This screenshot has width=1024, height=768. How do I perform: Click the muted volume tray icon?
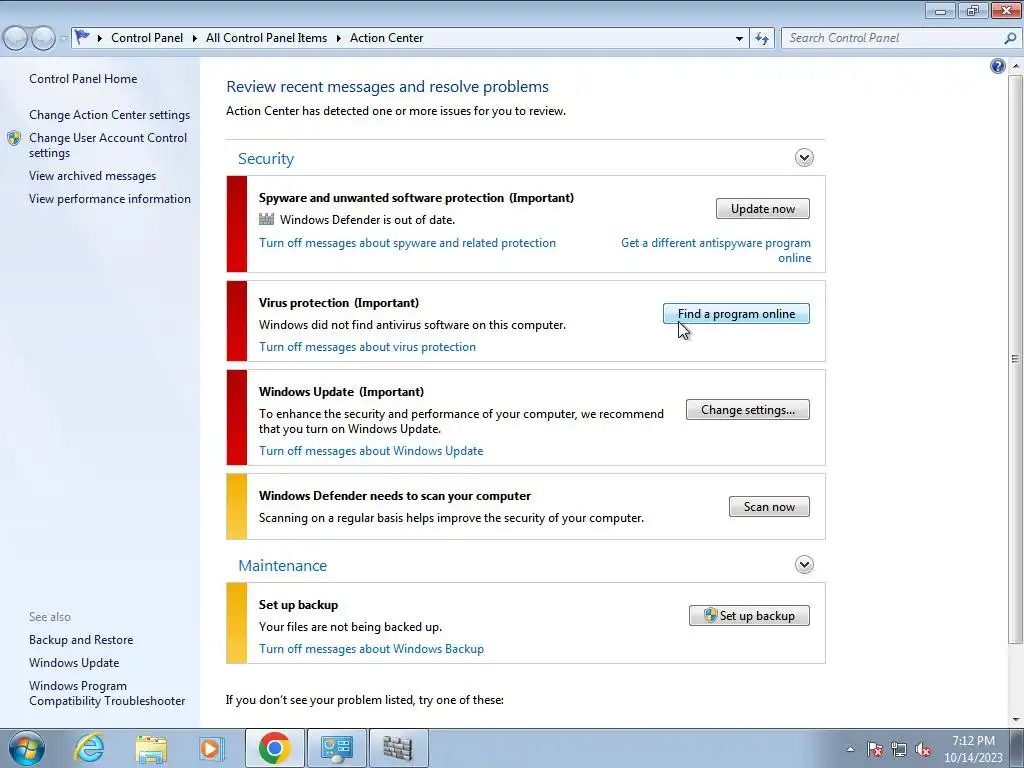(x=923, y=749)
